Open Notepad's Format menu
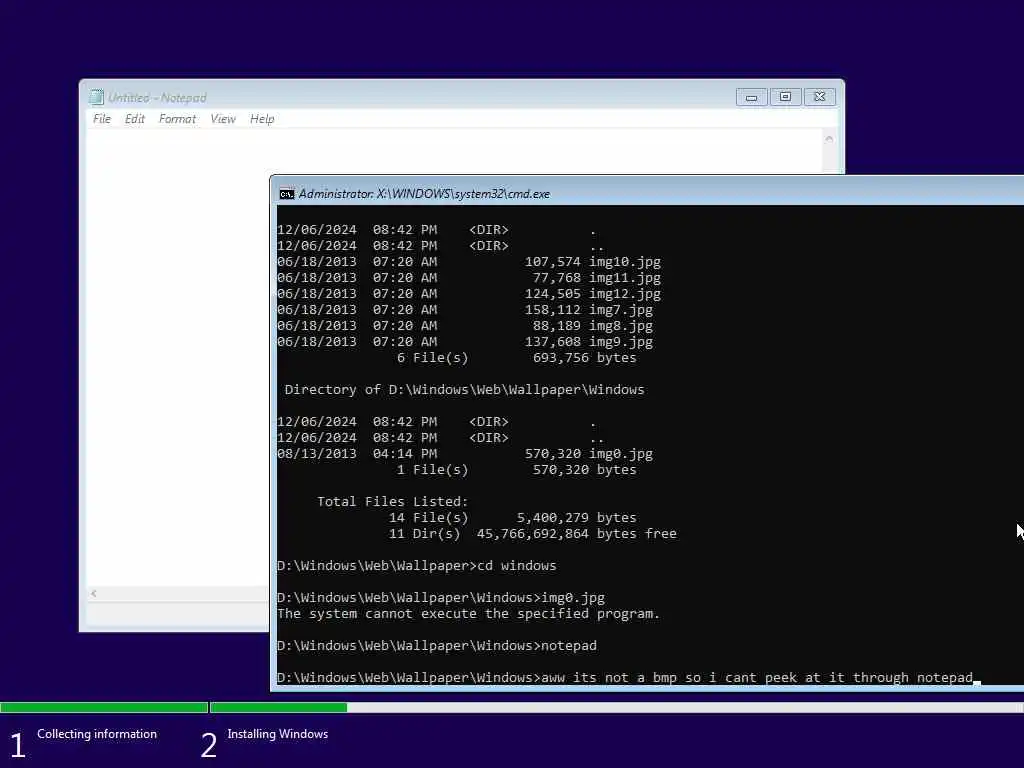This screenshot has height=768, width=1024. (177, 119)
